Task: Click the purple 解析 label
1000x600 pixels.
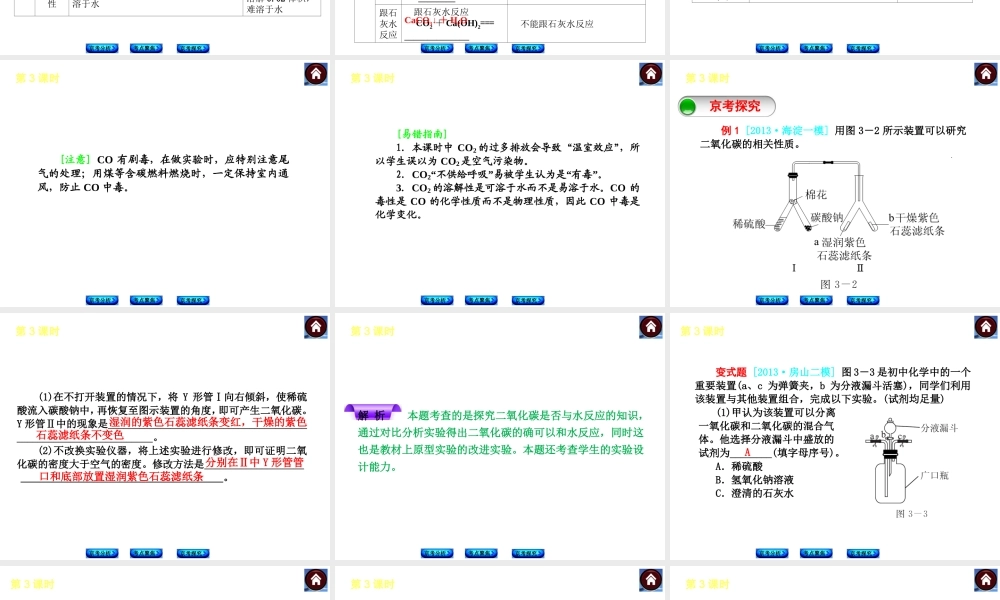Action: click(372, 414)
